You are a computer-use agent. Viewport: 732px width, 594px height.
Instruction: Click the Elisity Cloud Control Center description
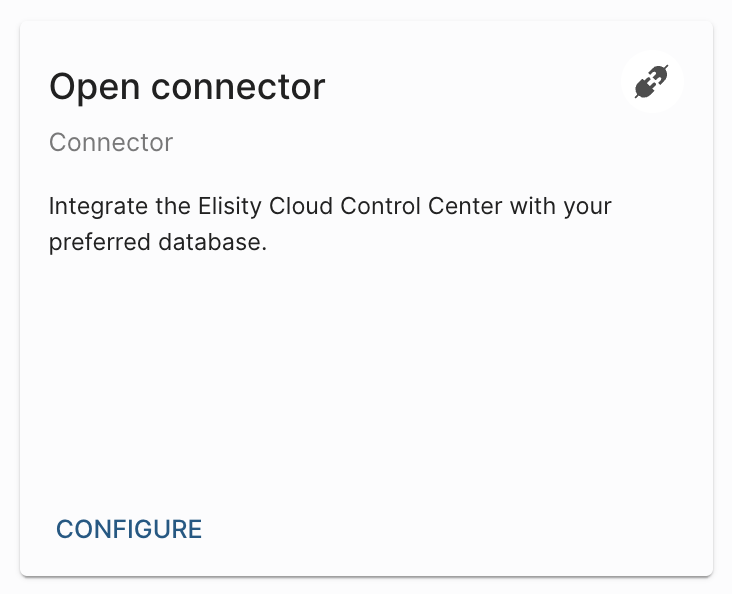point(330,224)
